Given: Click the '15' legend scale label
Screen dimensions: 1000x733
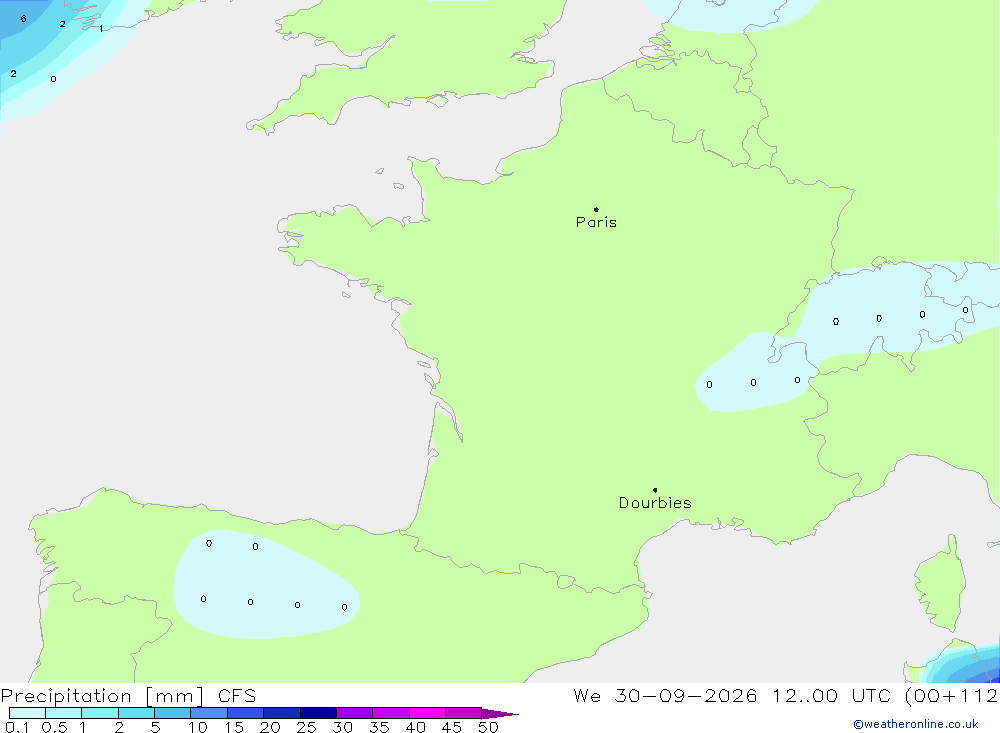Looking at the screenshot, I should [234, 727].
